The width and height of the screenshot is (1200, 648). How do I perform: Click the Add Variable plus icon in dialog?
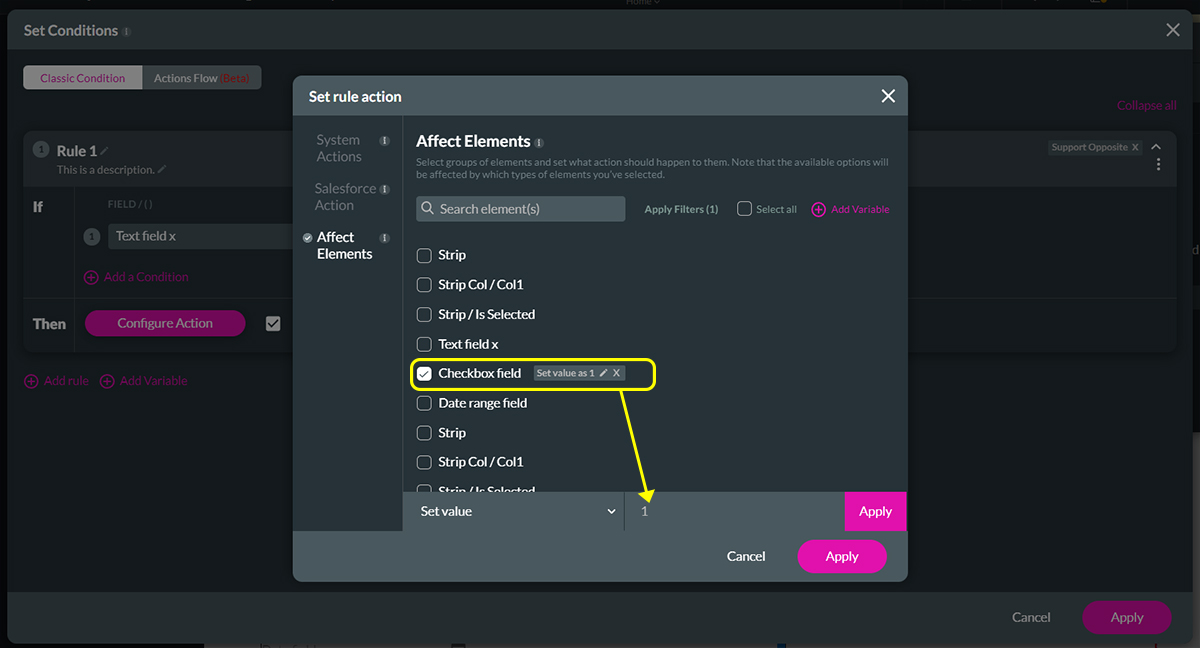[818, 209]
